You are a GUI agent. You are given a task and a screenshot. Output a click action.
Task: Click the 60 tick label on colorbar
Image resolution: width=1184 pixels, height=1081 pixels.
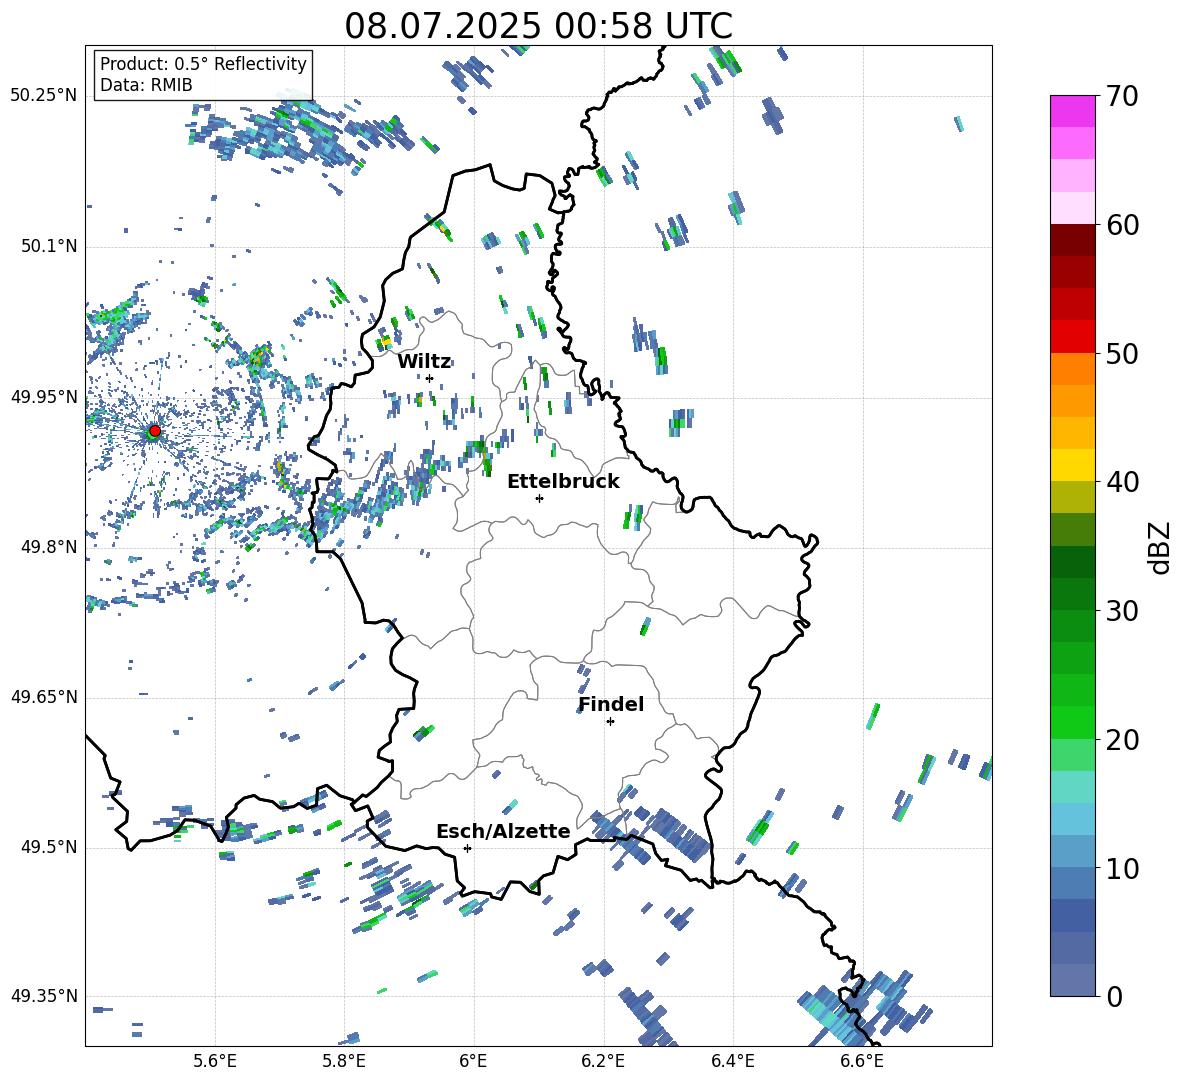point(1122,225)
